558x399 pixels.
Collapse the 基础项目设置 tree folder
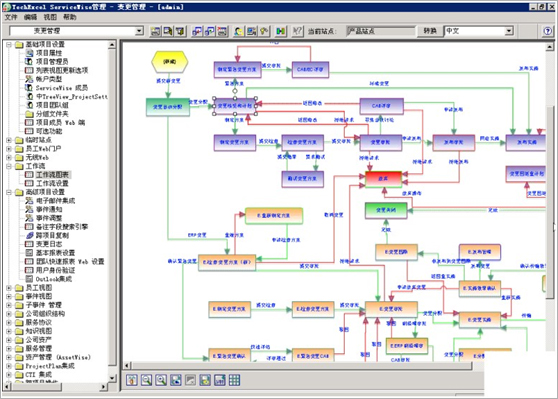tap(9, 44)
